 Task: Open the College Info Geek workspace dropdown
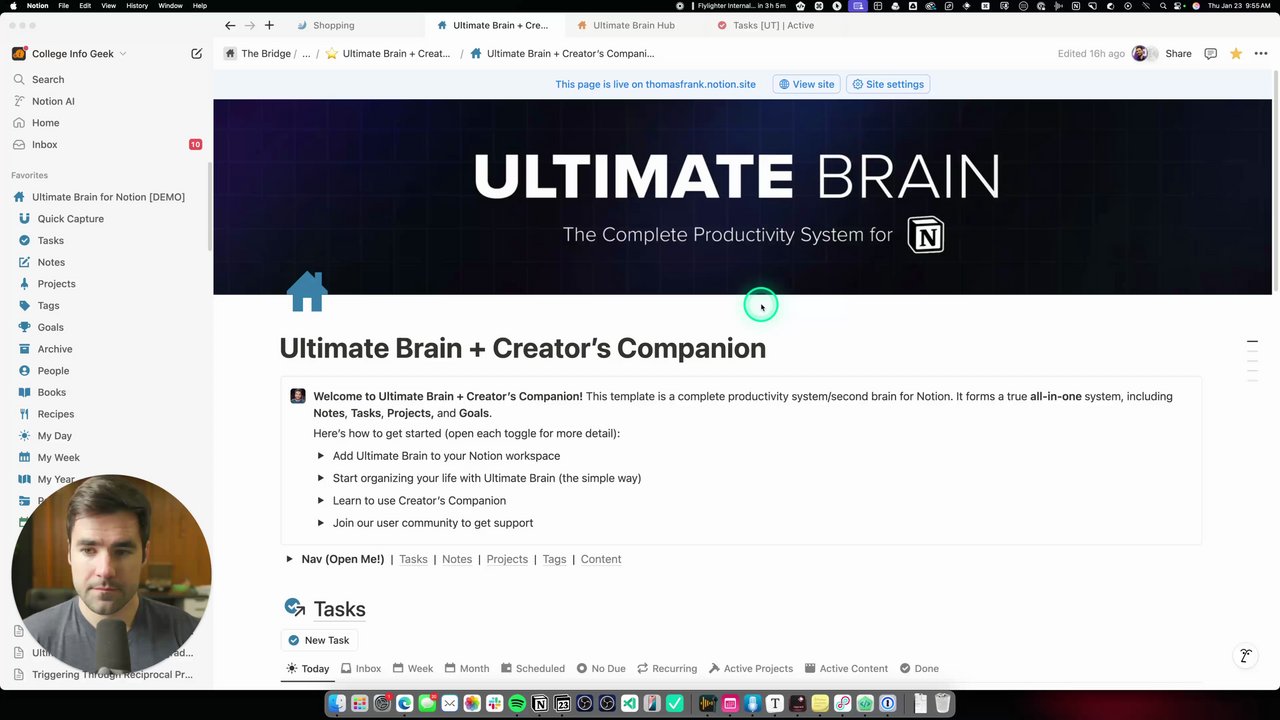click(70, 54)
